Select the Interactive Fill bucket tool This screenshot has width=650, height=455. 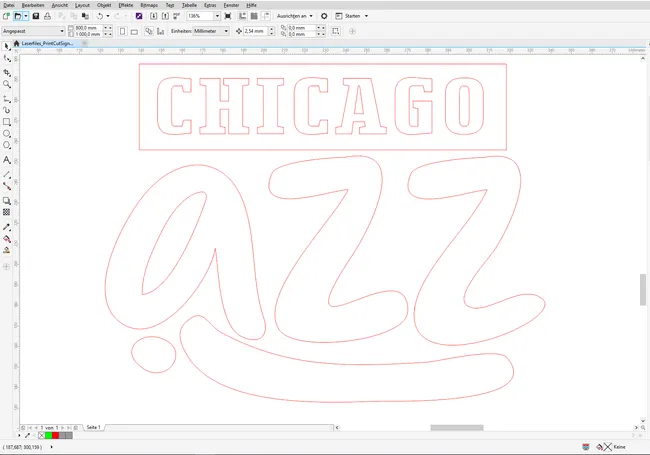pyautogui.click(x=7, y=239)
